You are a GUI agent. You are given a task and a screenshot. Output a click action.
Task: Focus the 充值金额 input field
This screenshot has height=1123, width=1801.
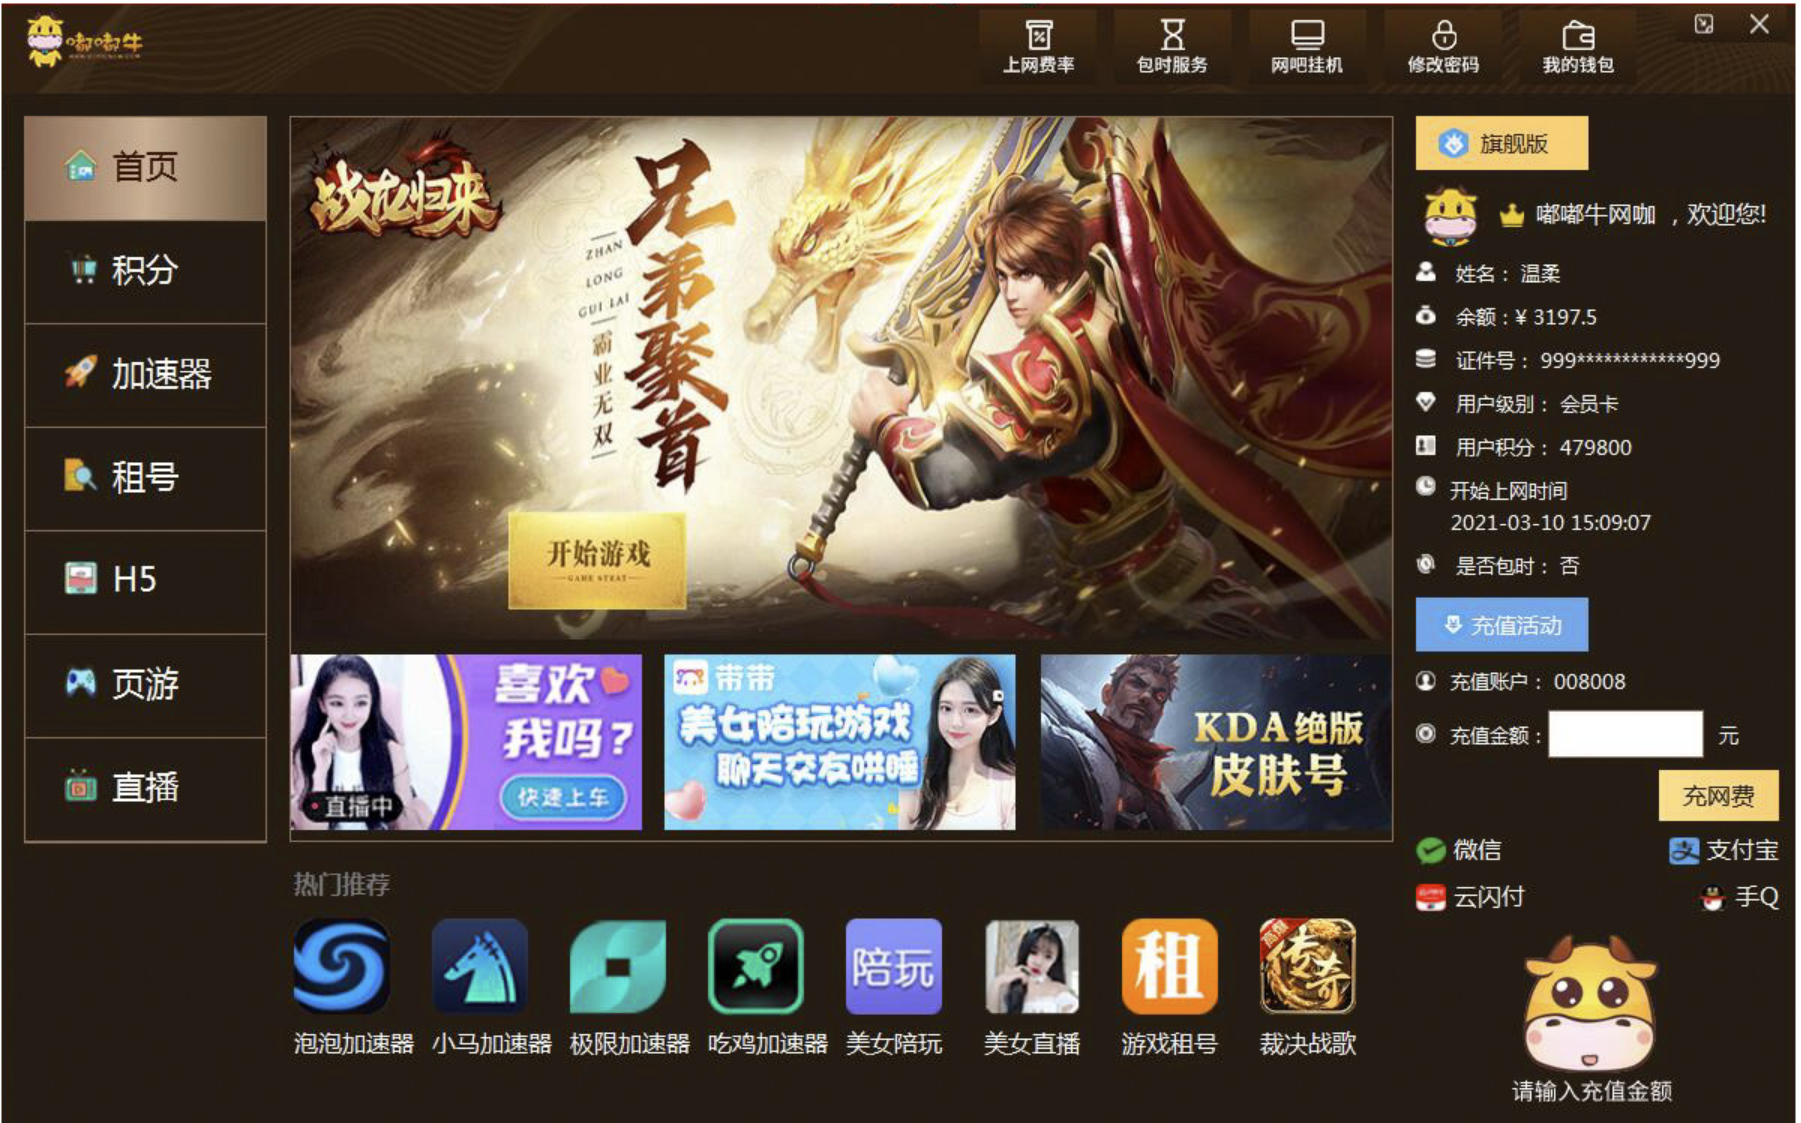coord(1625,735)
